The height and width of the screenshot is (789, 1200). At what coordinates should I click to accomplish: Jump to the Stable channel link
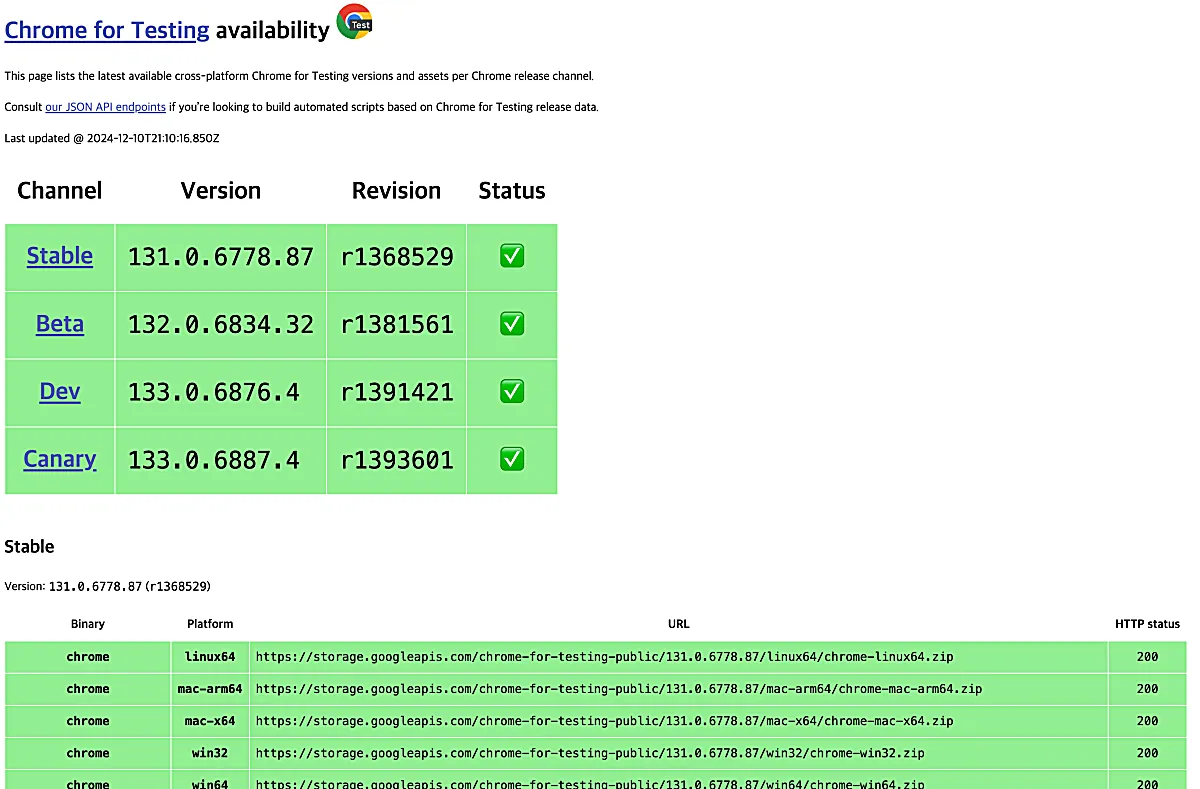click(60, 256)
